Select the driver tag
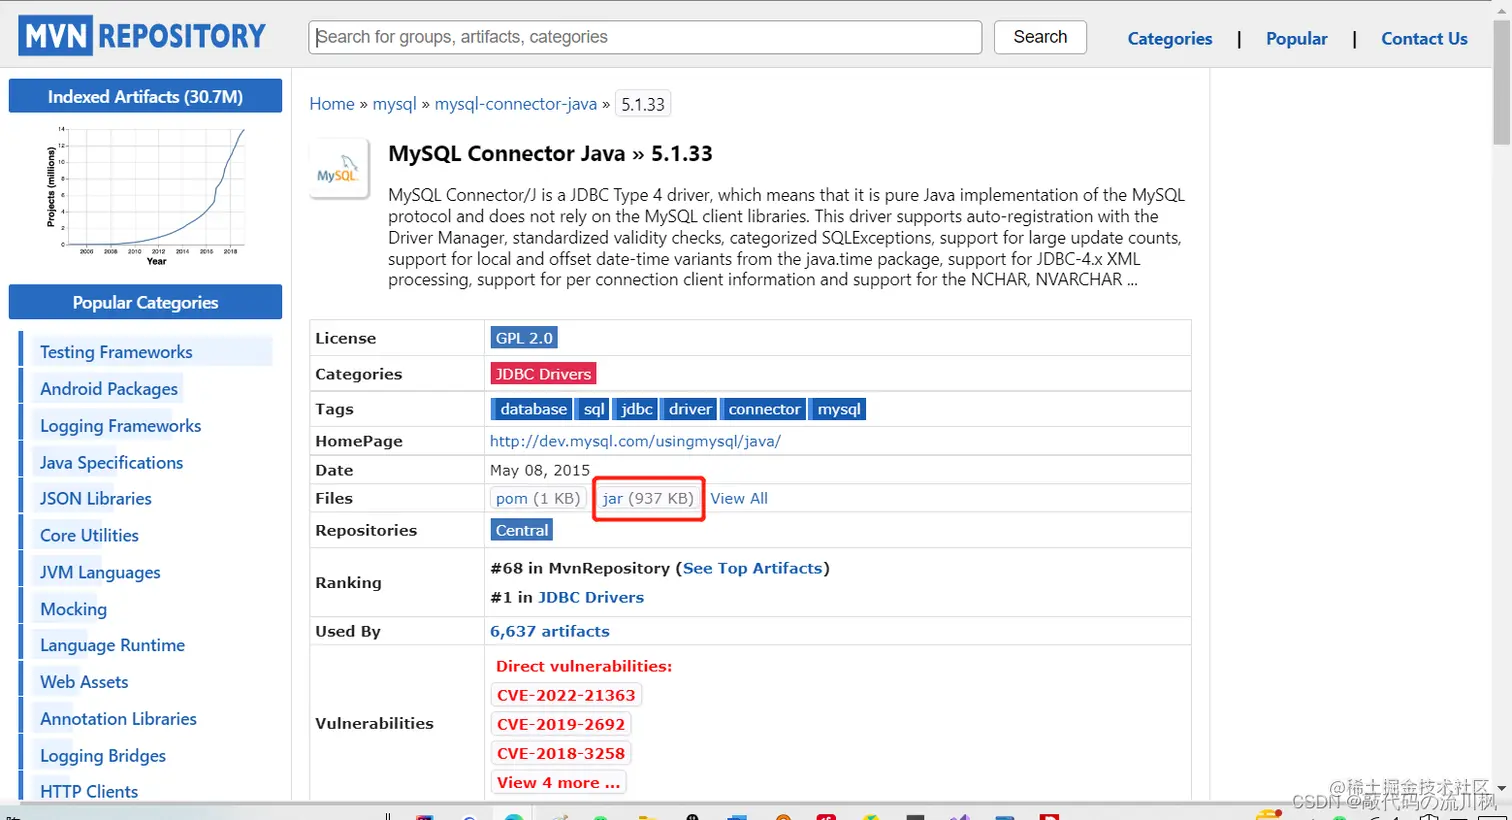 690,409
